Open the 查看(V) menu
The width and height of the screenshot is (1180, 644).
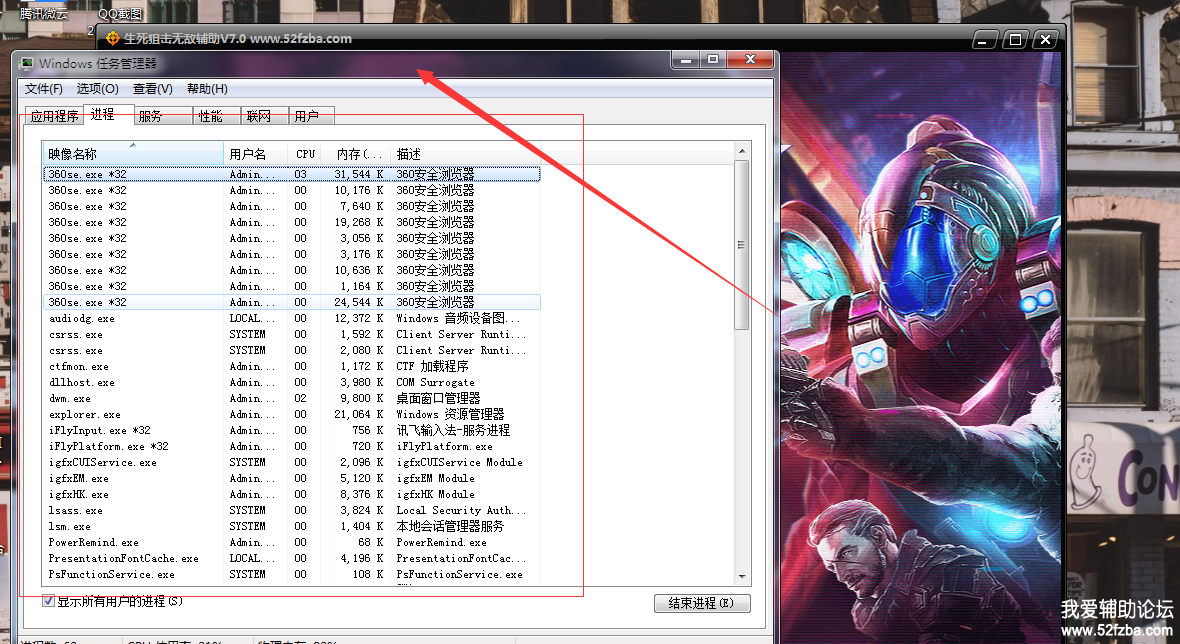click(x=153, y=89)
